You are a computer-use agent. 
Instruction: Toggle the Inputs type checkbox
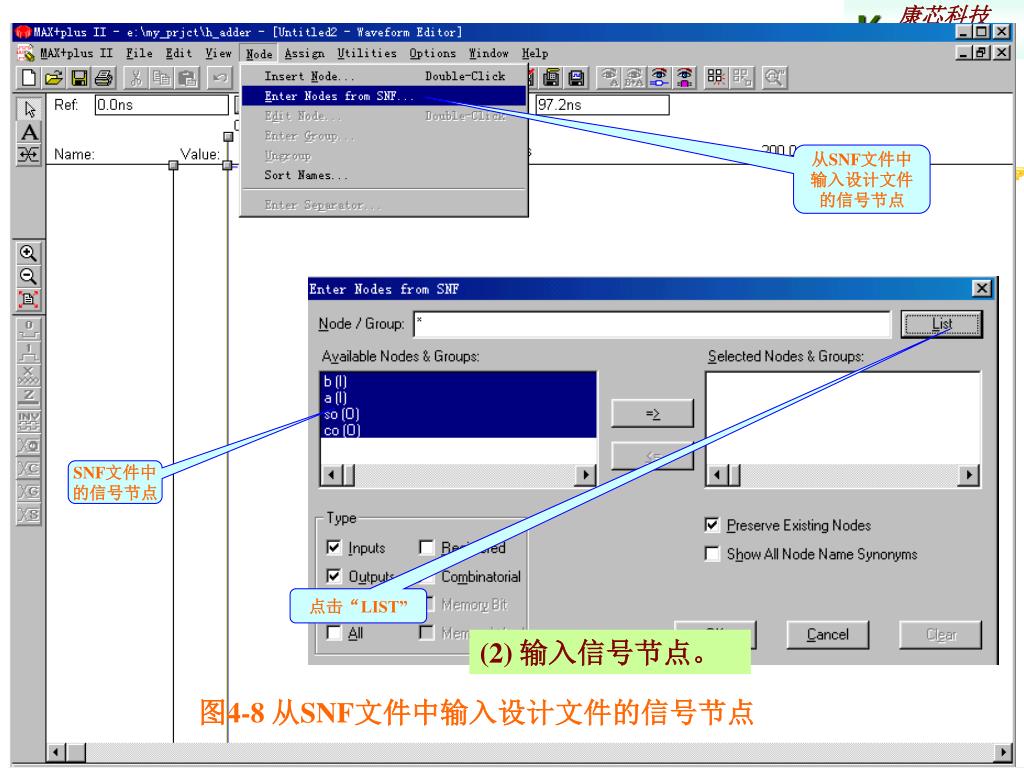[334, 547]
